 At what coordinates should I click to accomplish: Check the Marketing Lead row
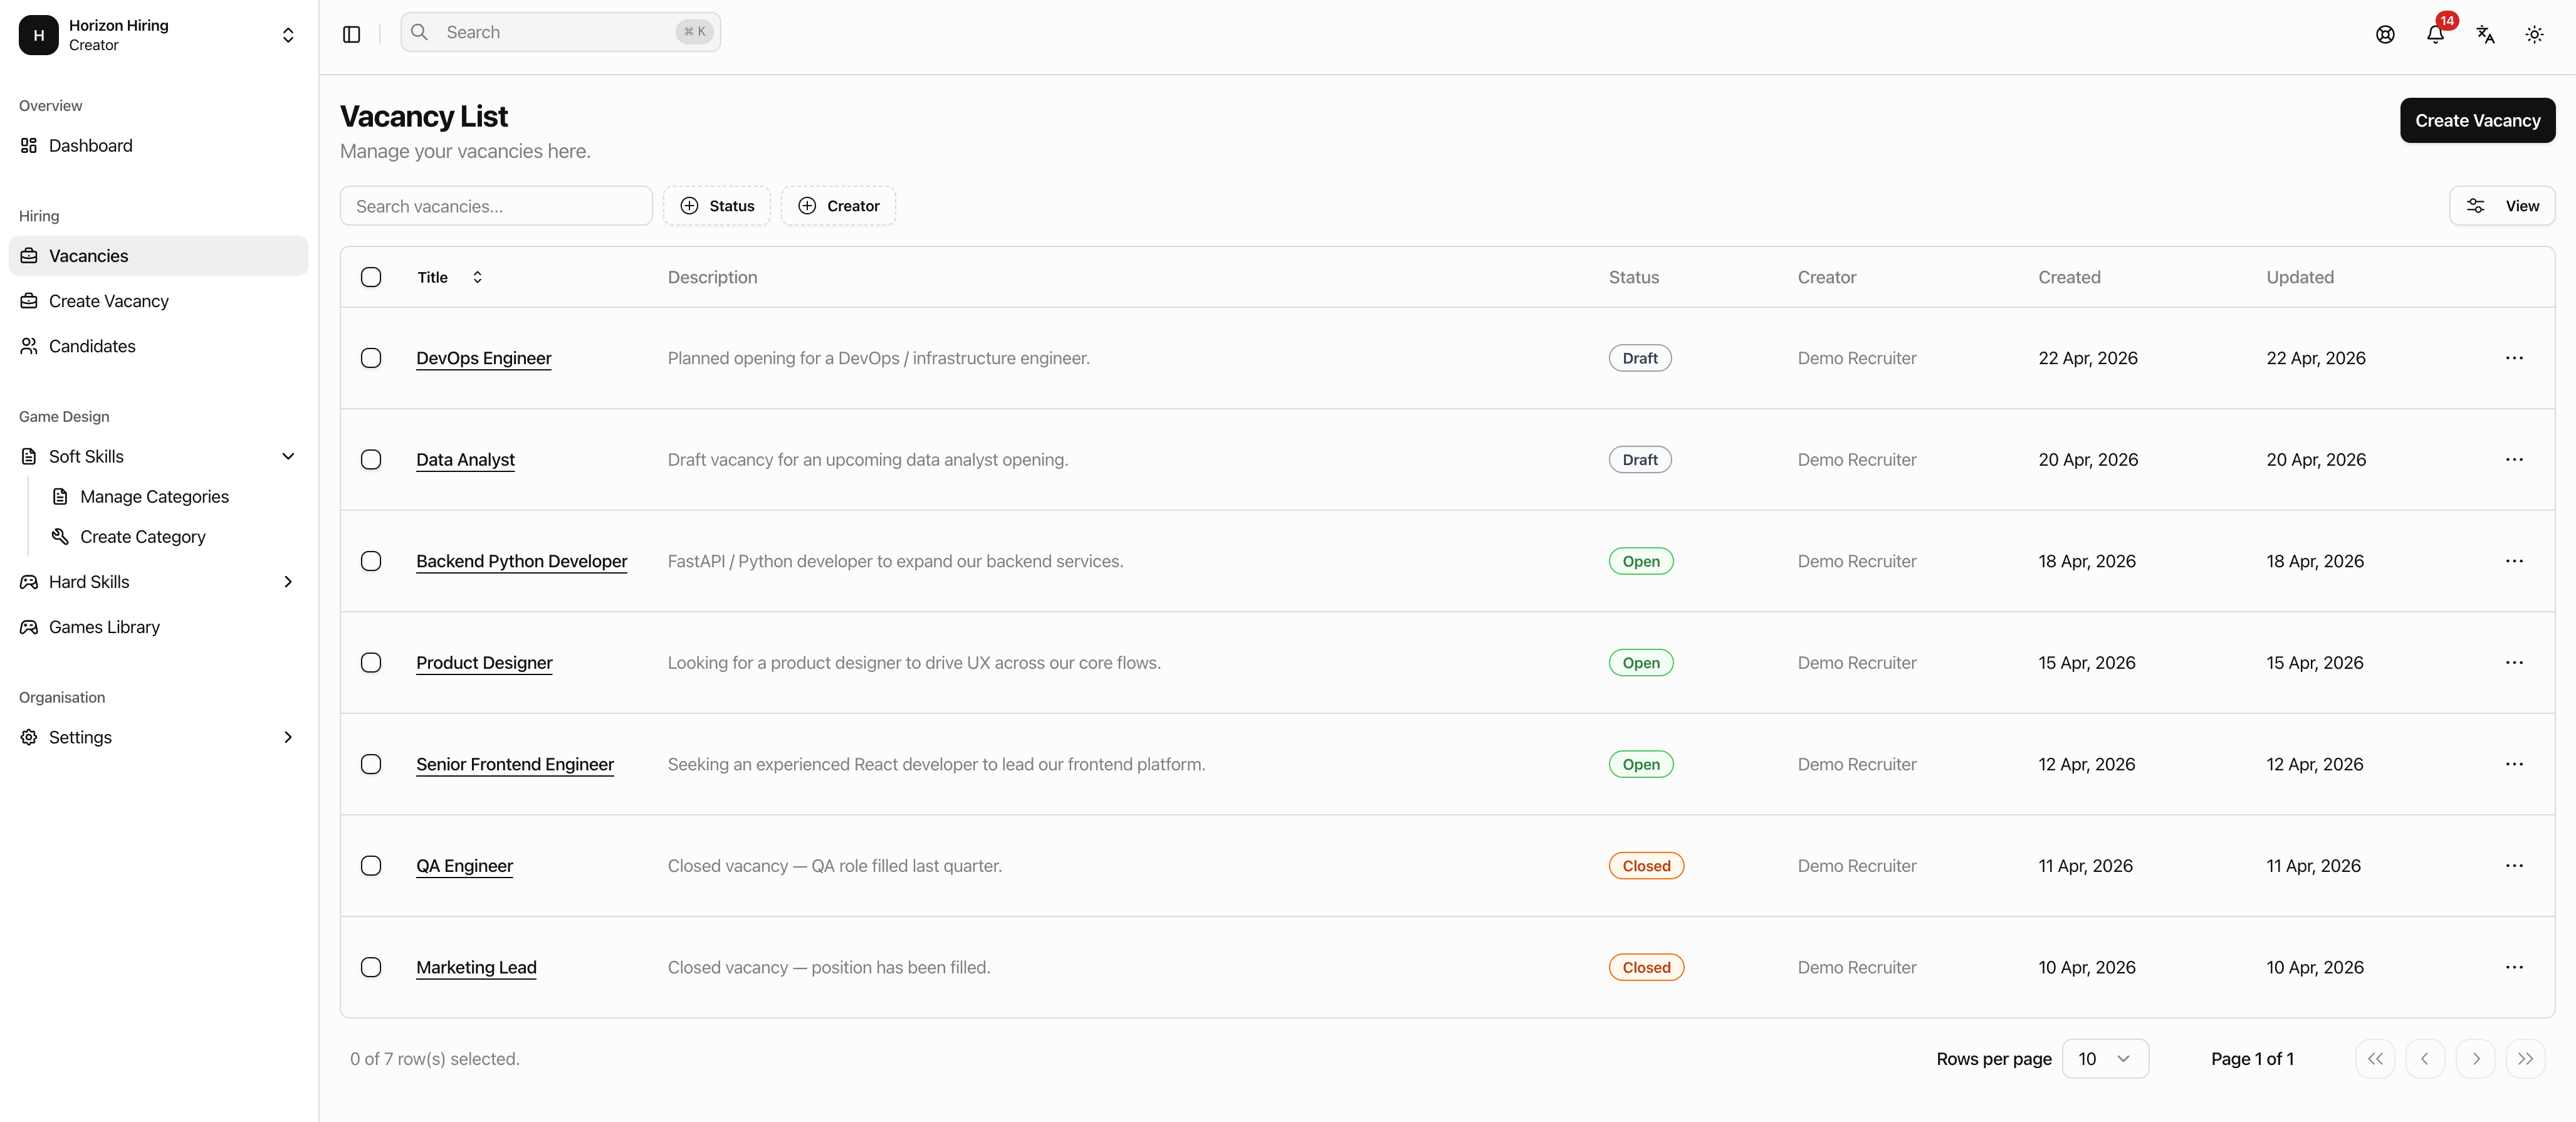click(371, 967)
